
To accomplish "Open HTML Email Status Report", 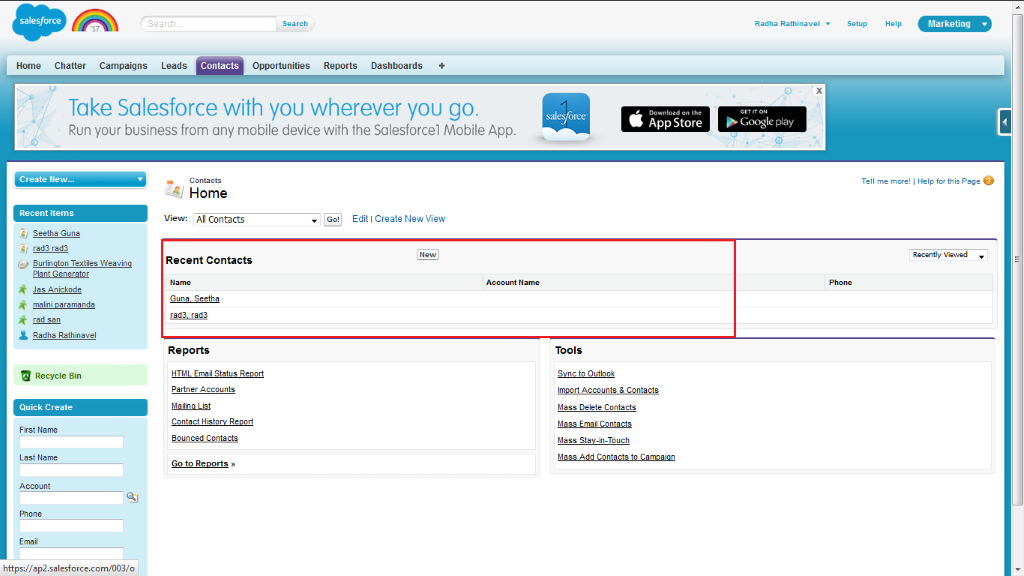I will (217, 374).
